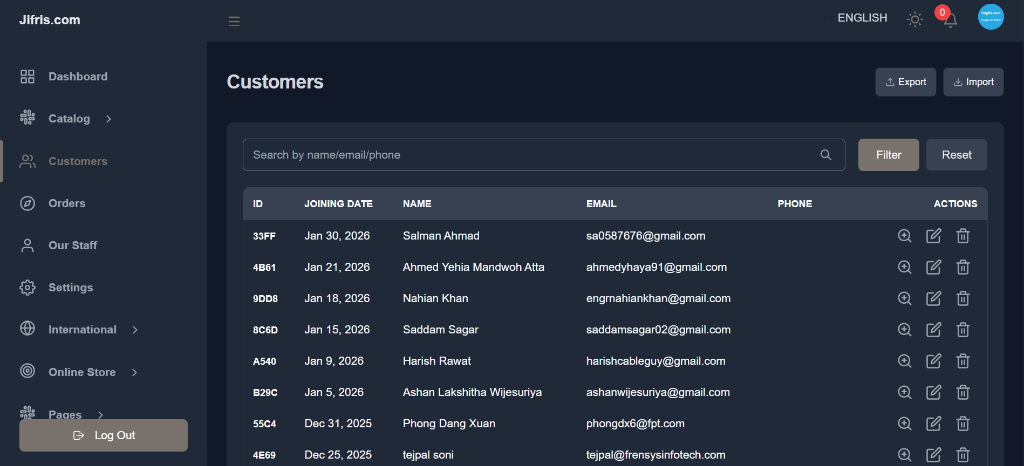Open the user profile avatar
The width and height of the screenshot is (1024, 466).
coord(990,18)
